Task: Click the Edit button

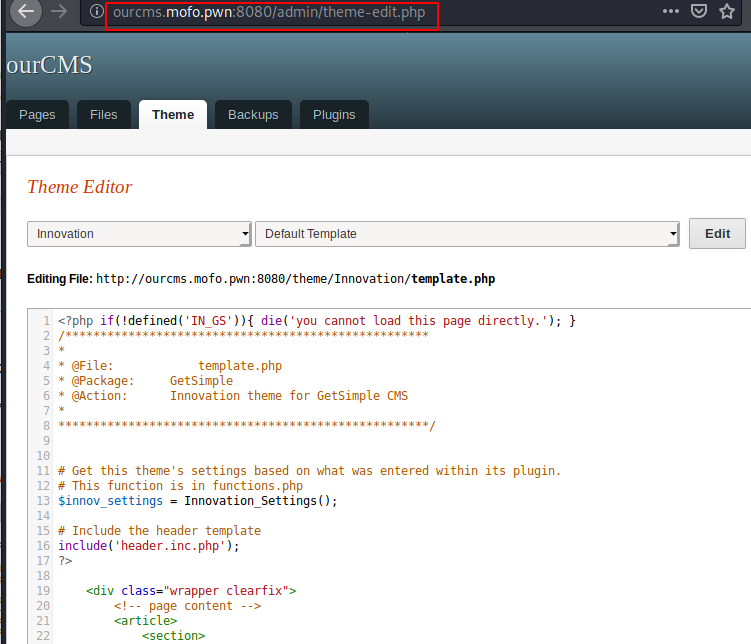Action: point(717,234)
